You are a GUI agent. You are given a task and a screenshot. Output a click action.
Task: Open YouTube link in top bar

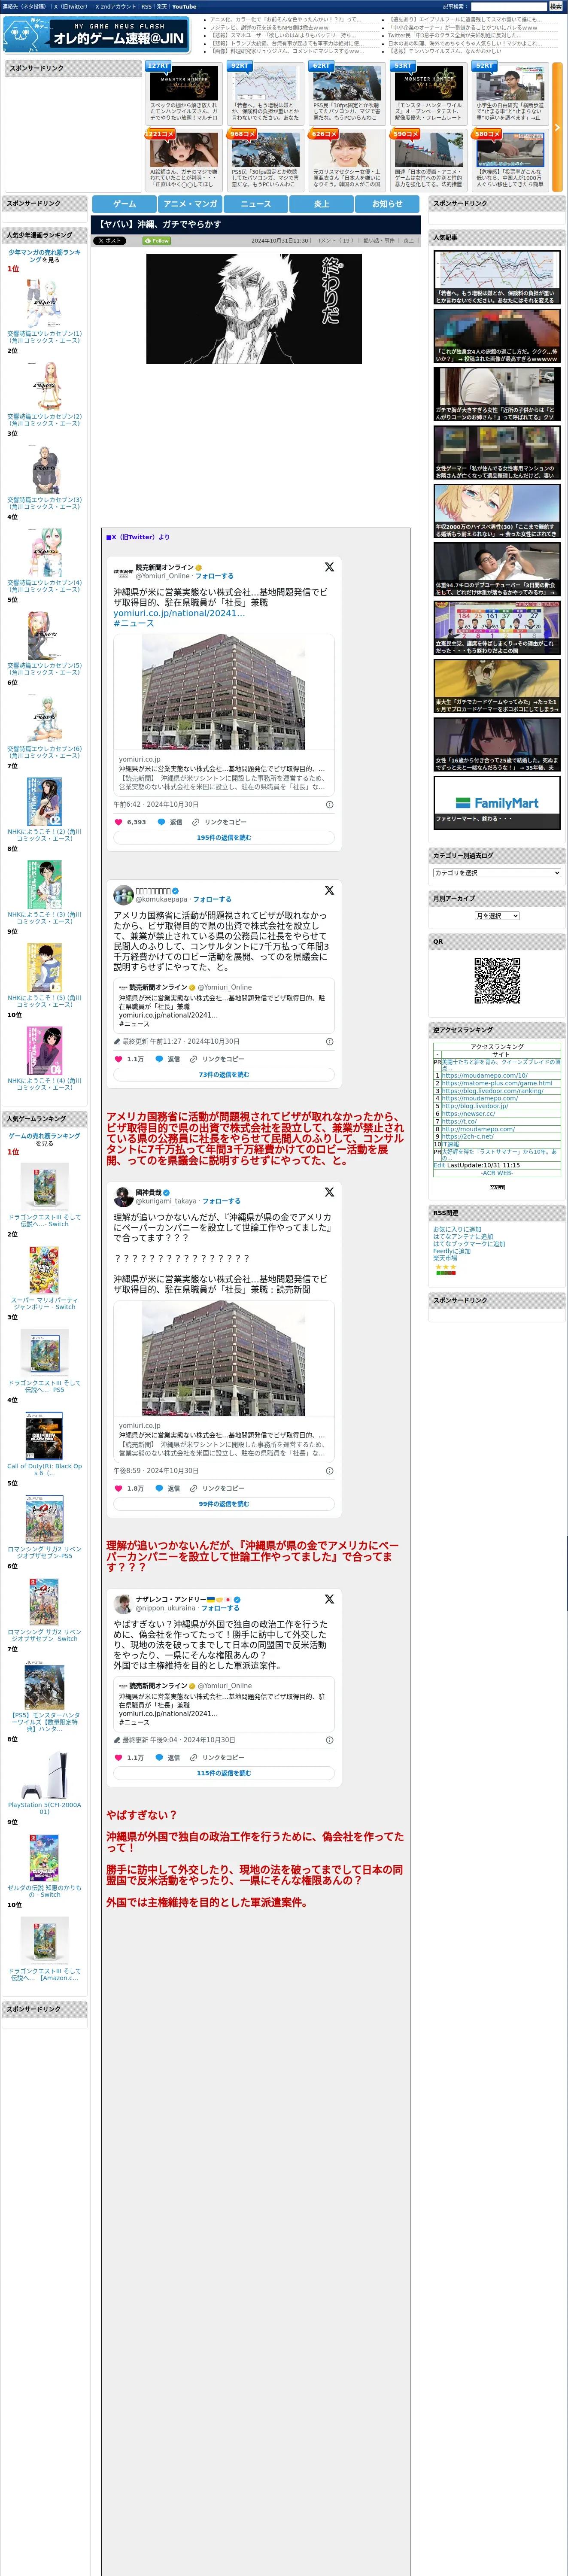coord(184,7)
